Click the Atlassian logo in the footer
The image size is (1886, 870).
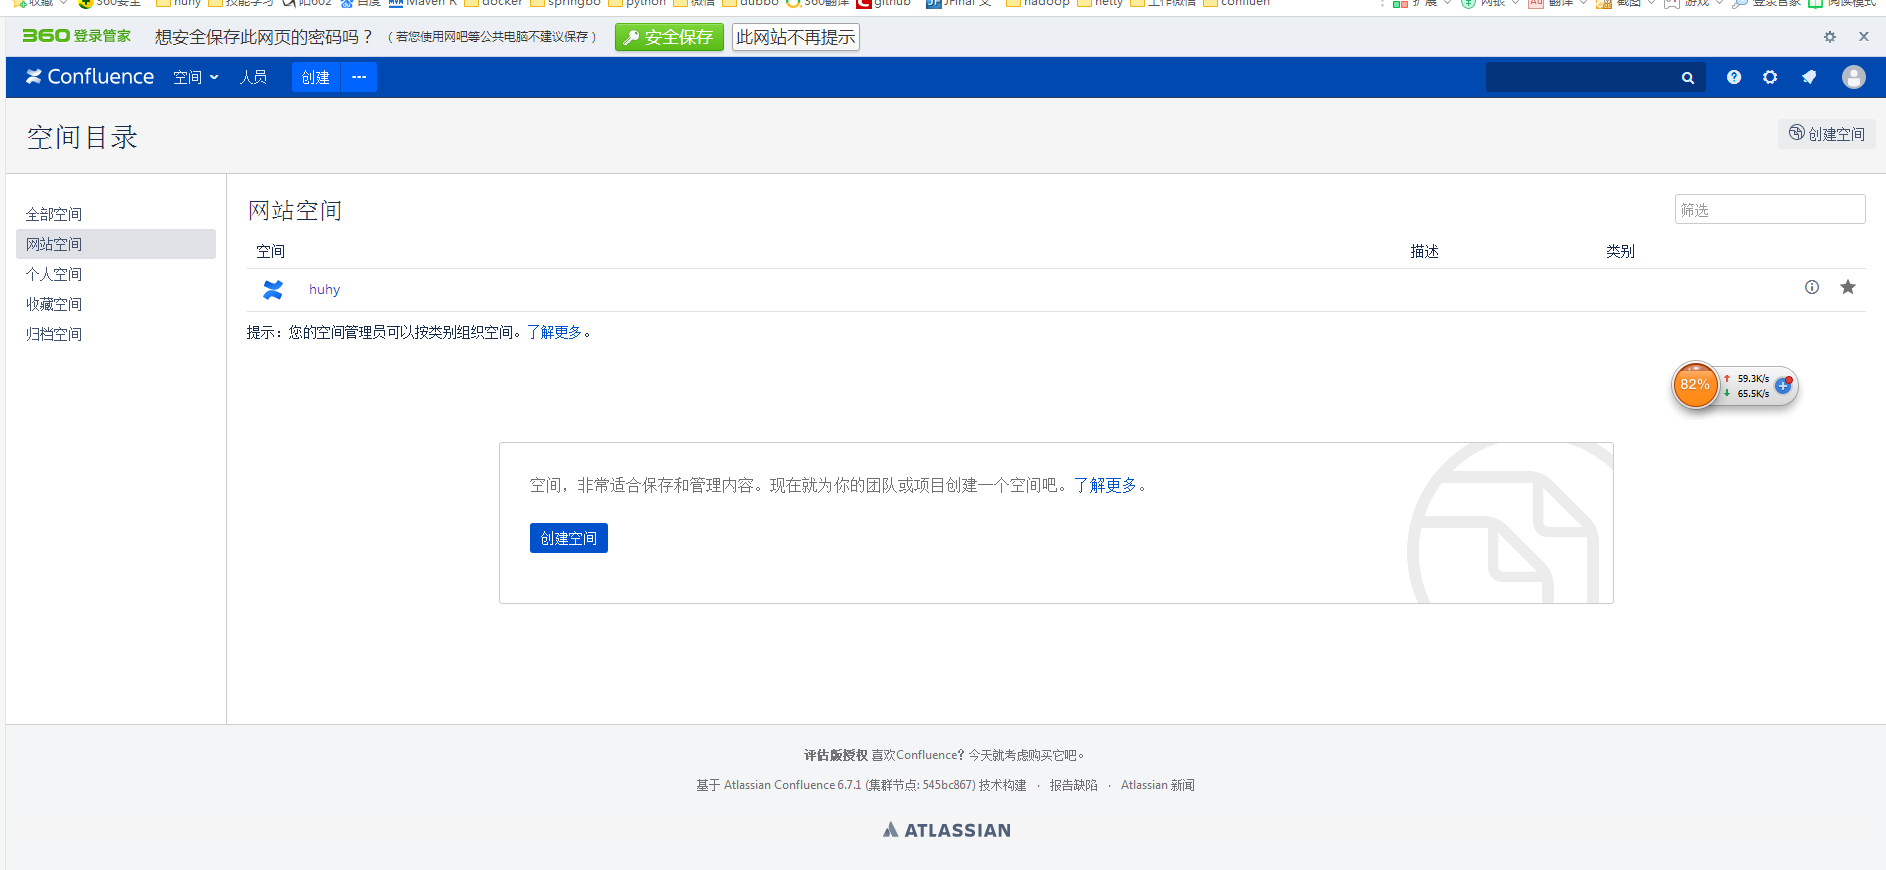[947, 830]
